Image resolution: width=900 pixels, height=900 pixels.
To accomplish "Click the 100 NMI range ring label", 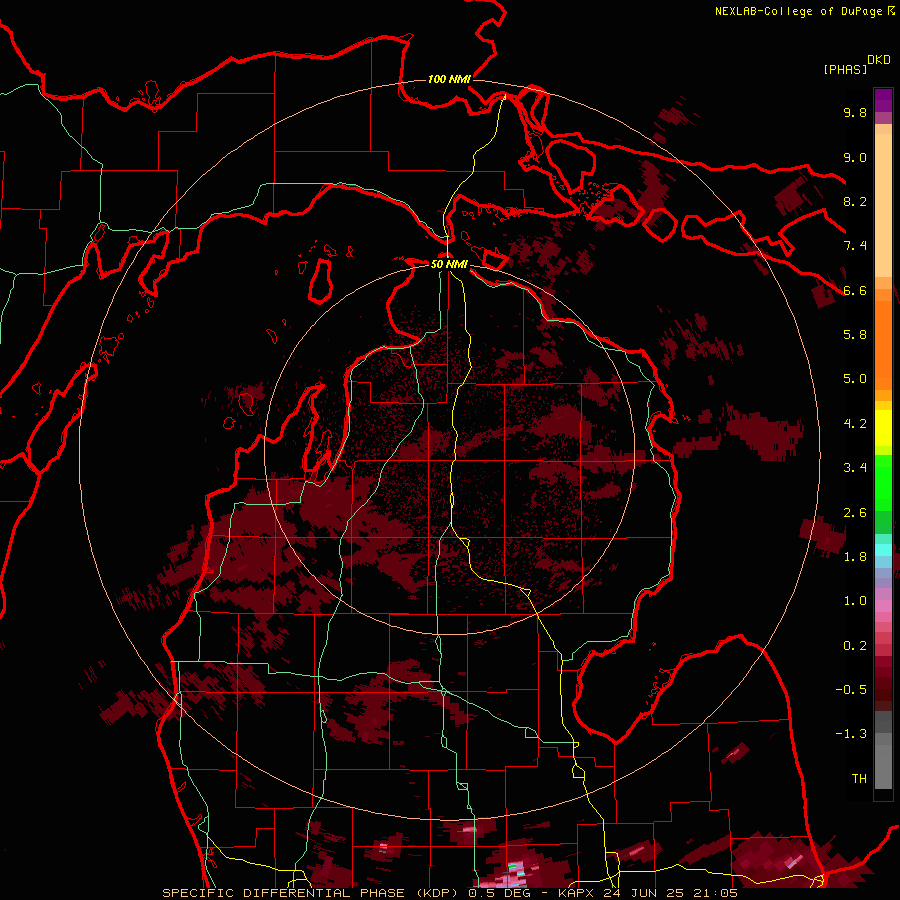I will [449, 79].
